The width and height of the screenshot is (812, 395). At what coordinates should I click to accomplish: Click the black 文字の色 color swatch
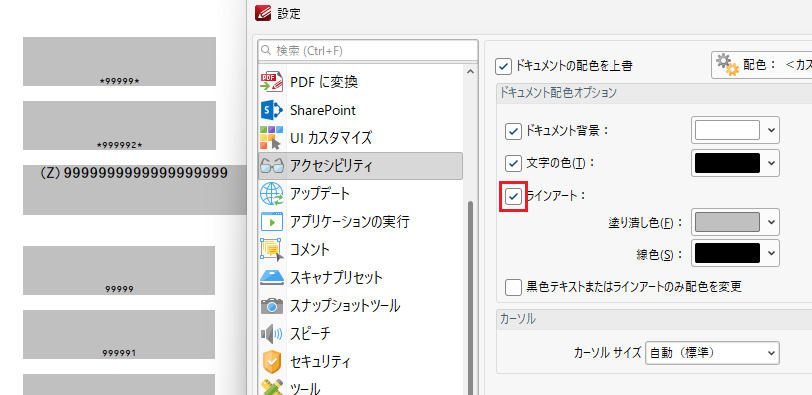click(x=727, y=163)
